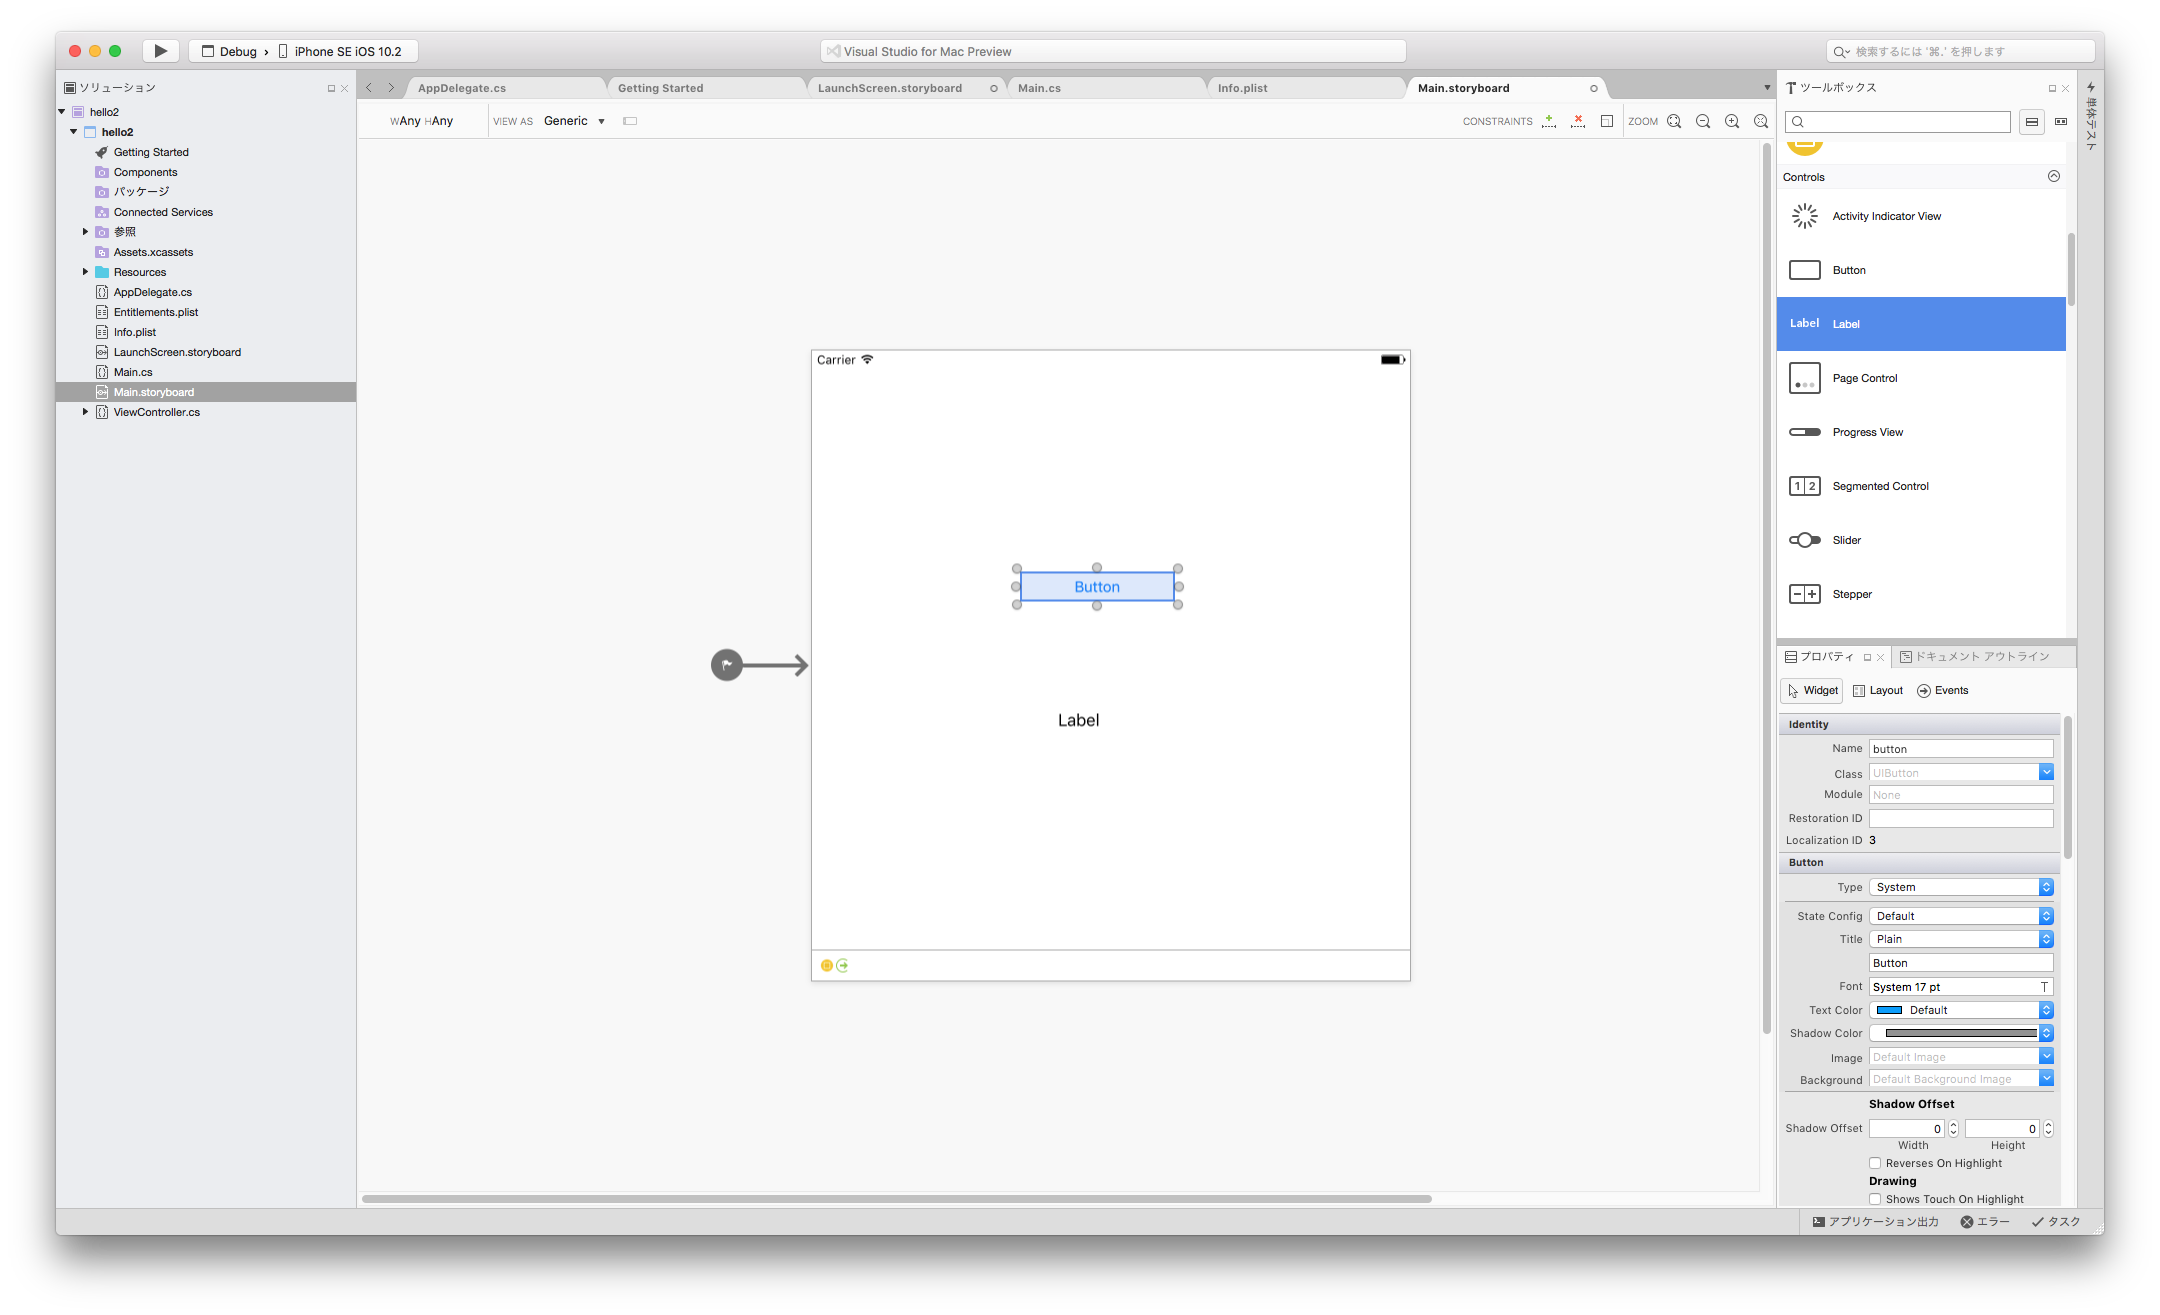Expand the Resources folder

click(x=85, y=272)
